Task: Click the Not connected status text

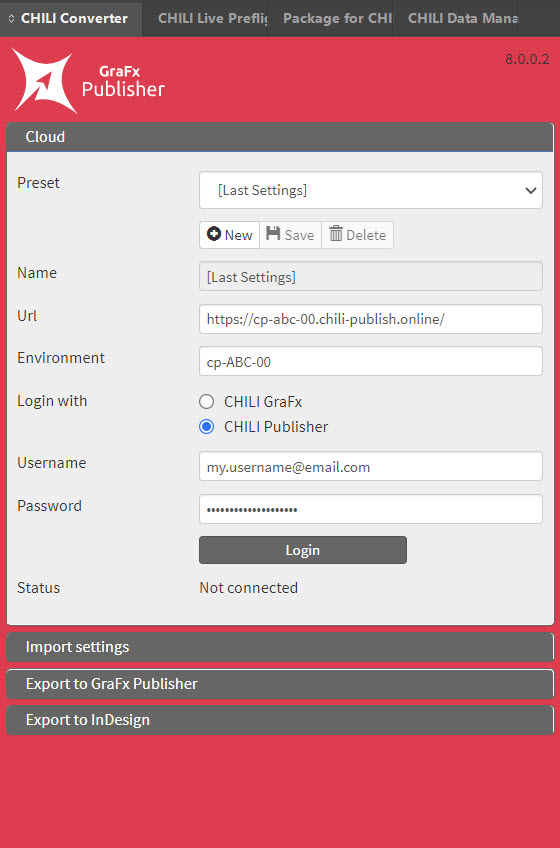Action: coord(248,588)
